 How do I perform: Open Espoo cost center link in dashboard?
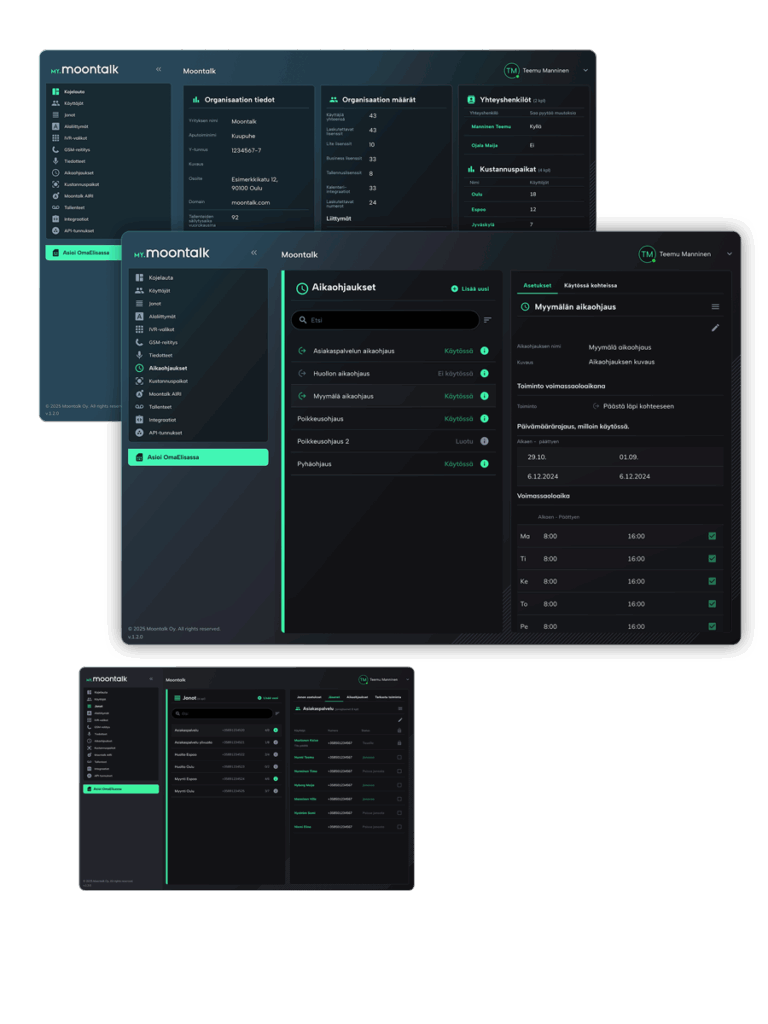click(479, 210)
